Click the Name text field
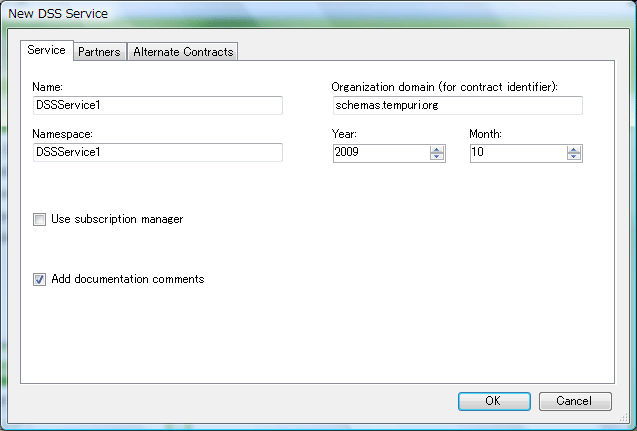The image size is (637, 431). point(157,106)
